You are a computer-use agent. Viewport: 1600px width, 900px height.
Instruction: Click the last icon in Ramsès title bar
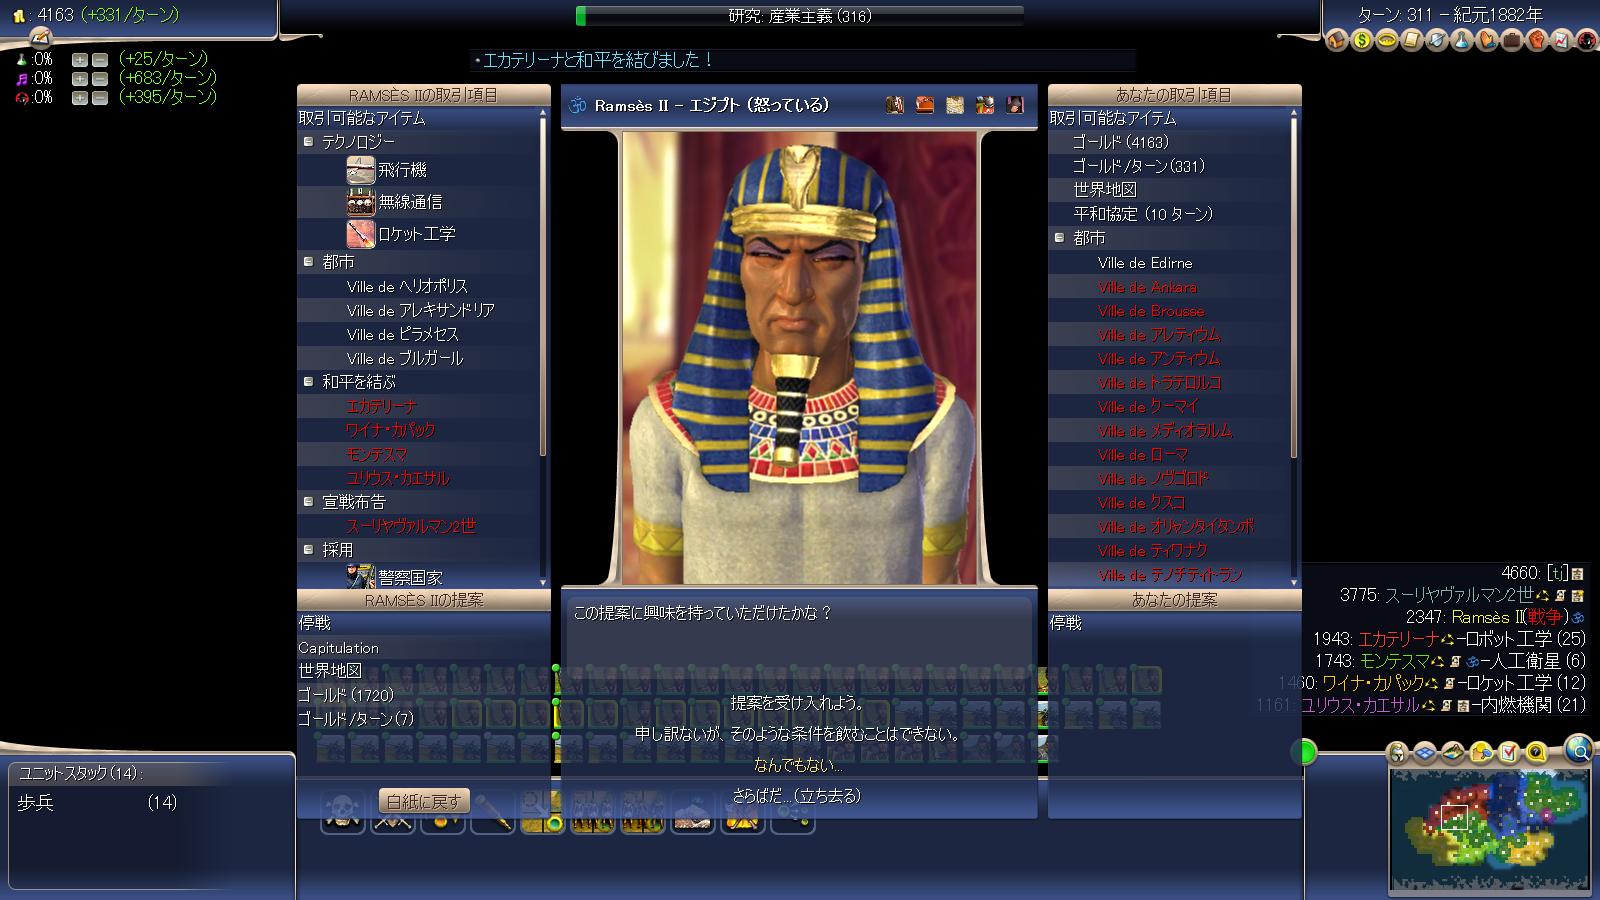[1015, 105]
